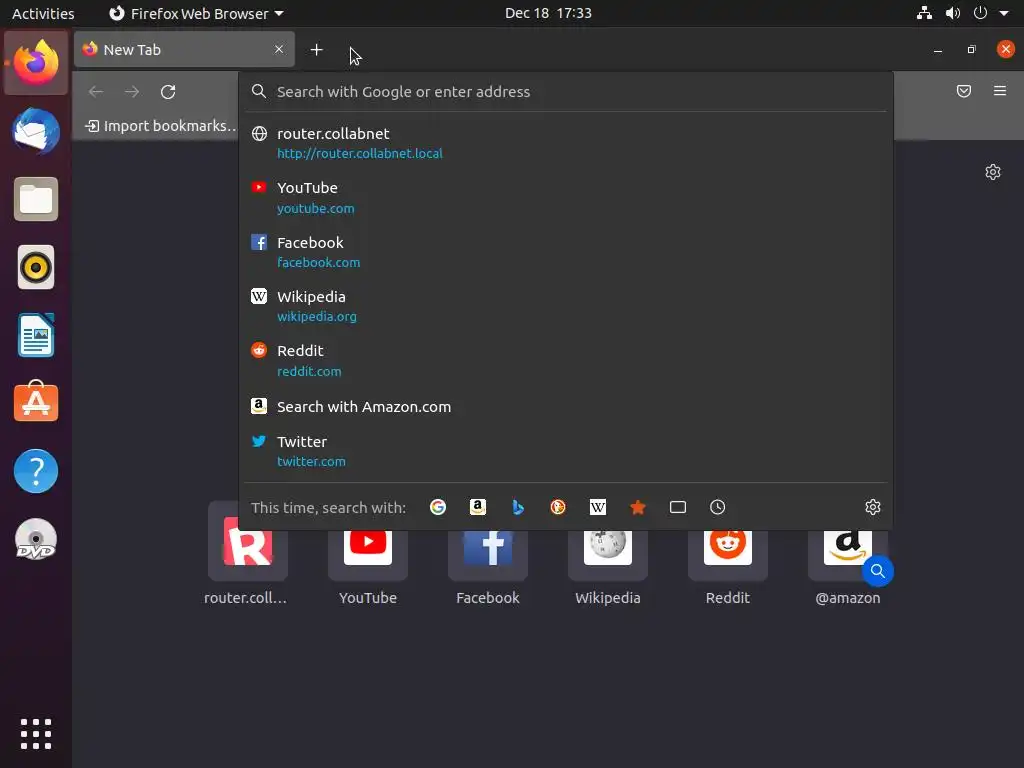Click the address bar search field

(x=566, y=92)
